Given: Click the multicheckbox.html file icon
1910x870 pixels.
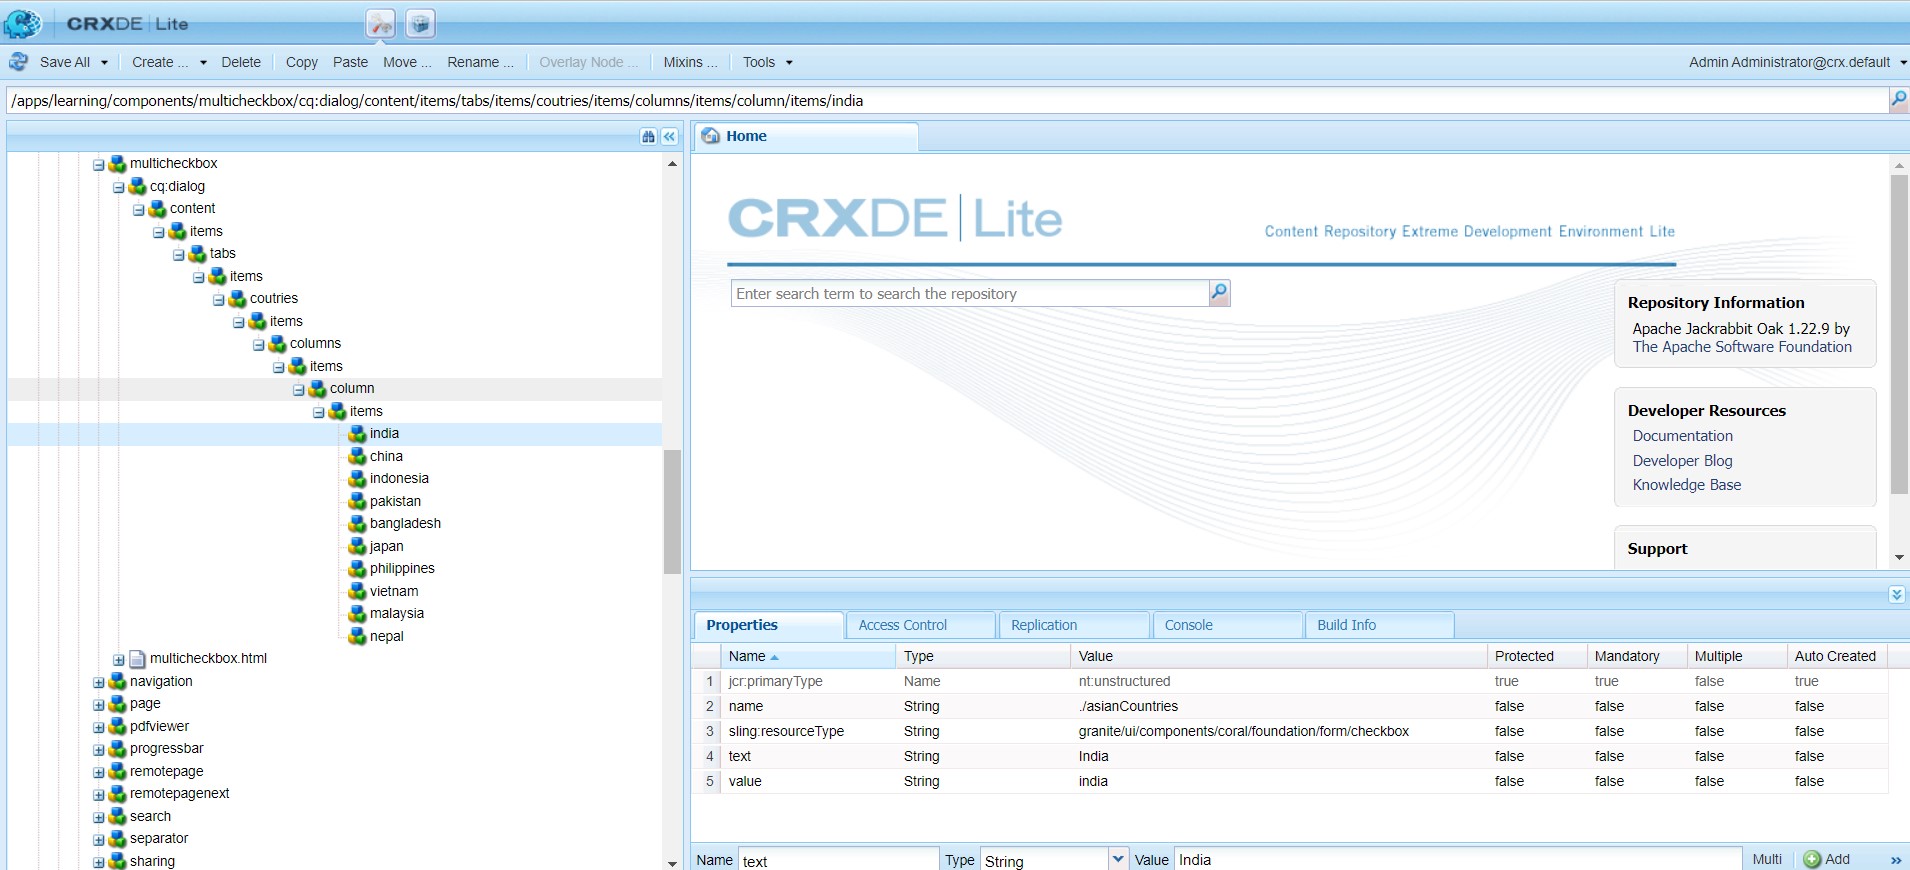Looking at the screenshot, I should (x=138, y=659).
